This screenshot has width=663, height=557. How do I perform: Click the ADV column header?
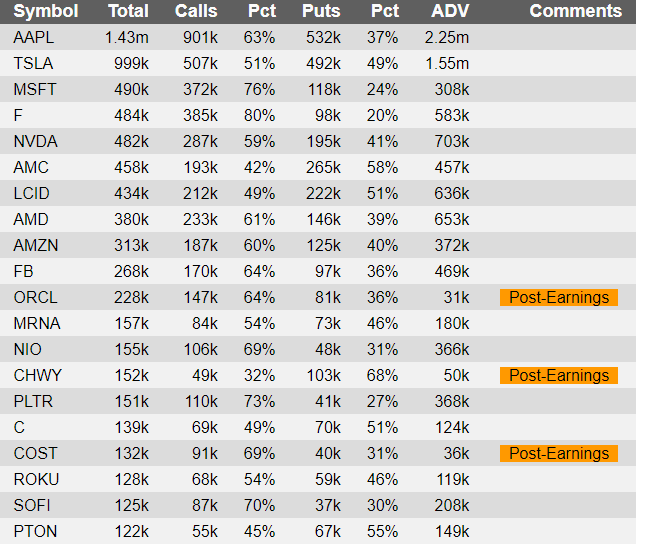point(449,11)
